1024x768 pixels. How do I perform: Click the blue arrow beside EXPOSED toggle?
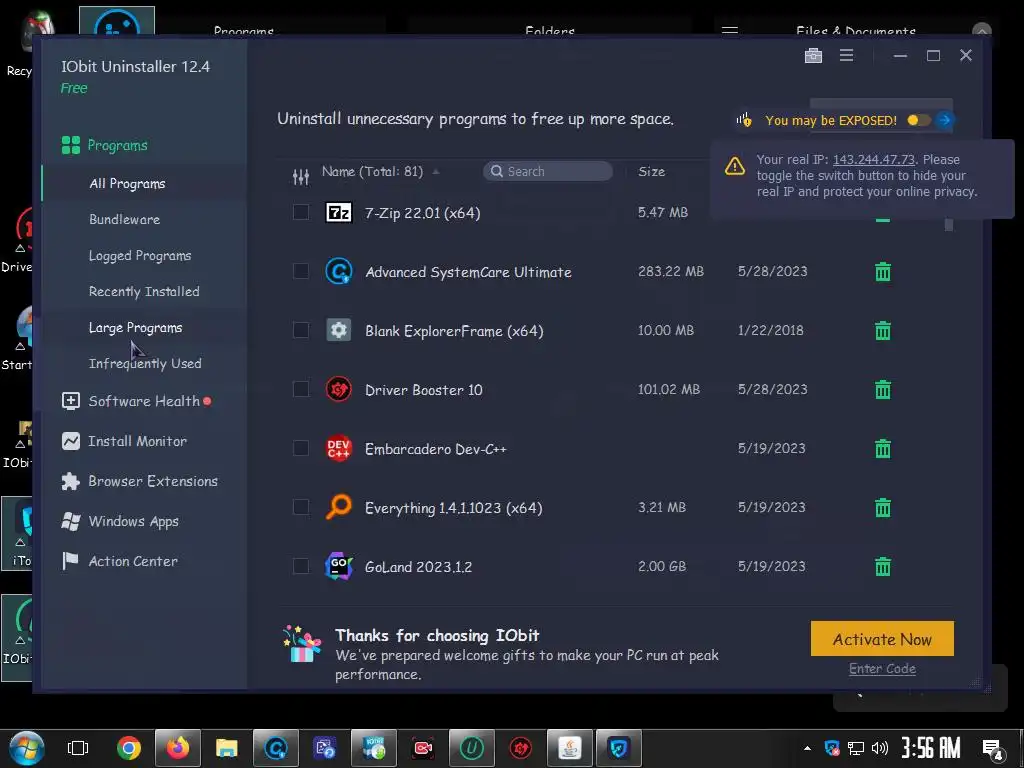point(944,120)
